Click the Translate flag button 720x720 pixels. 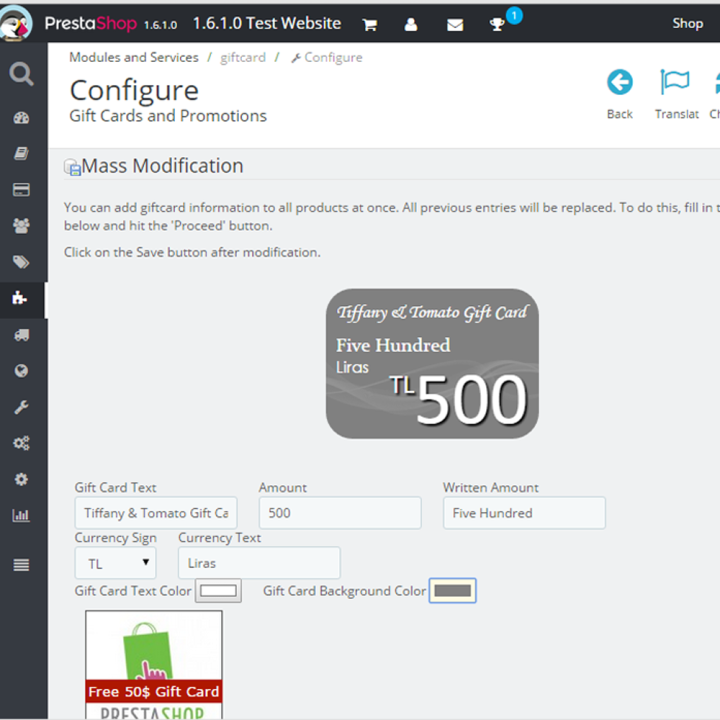click(676, 94)
